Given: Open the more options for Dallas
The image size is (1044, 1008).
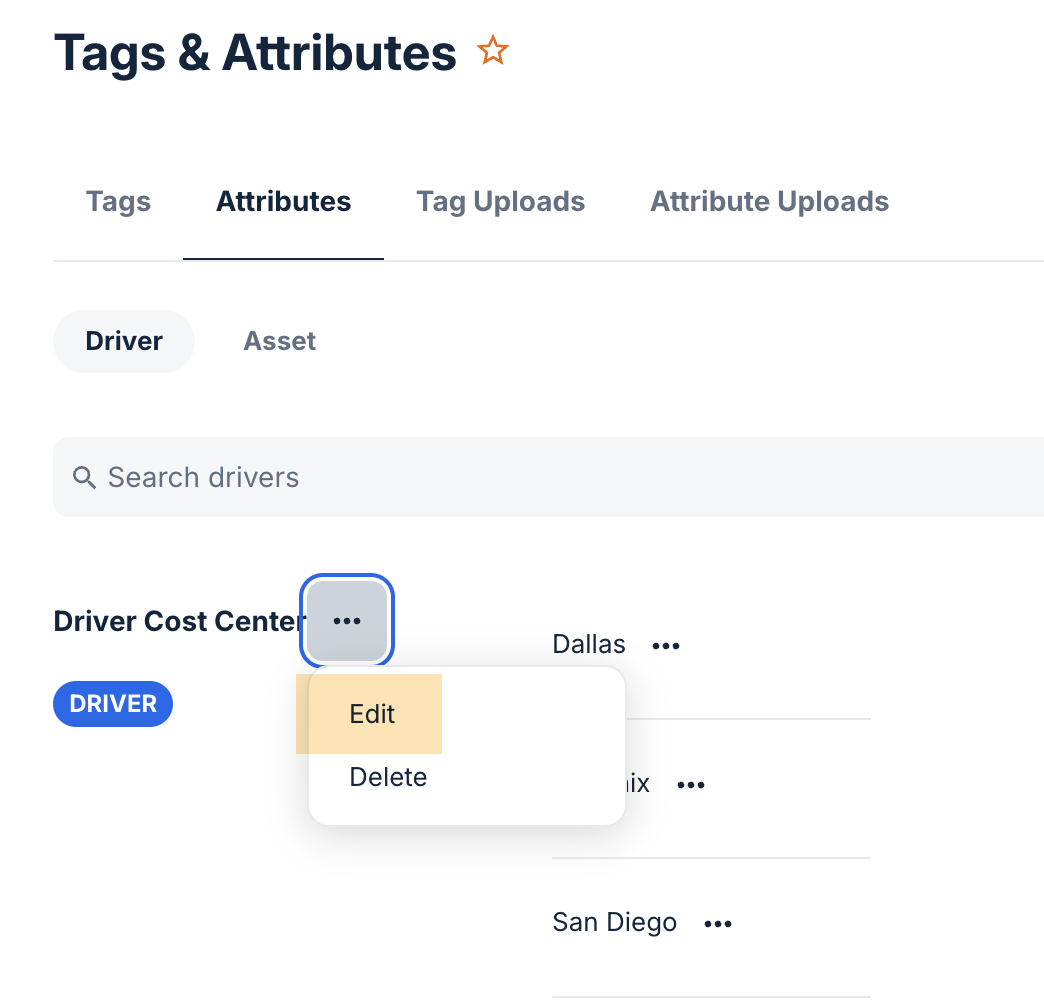Looking at the screenshot, I should tap(666, 645).
